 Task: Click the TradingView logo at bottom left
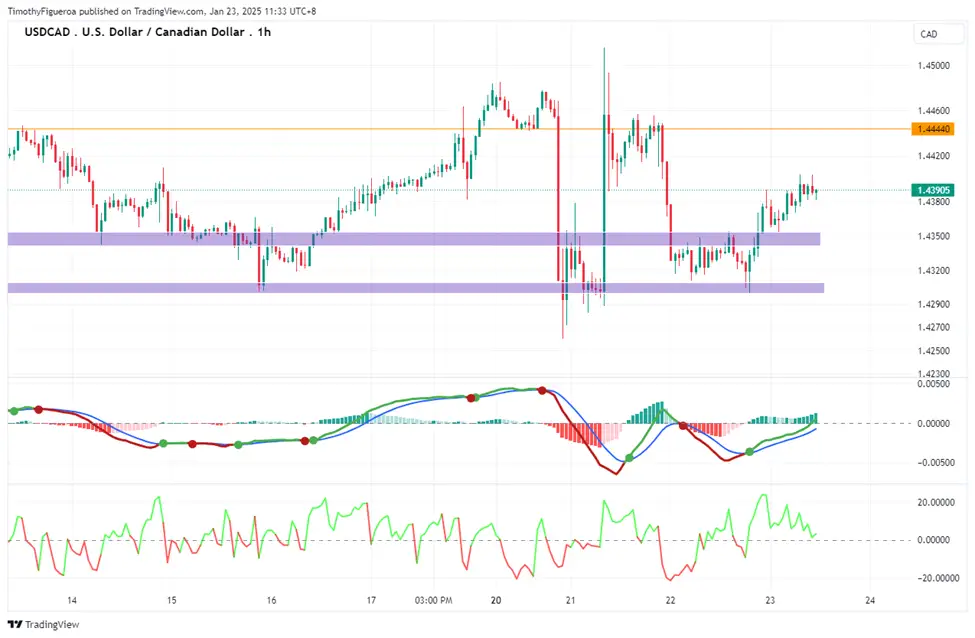(x=44, y=624)
